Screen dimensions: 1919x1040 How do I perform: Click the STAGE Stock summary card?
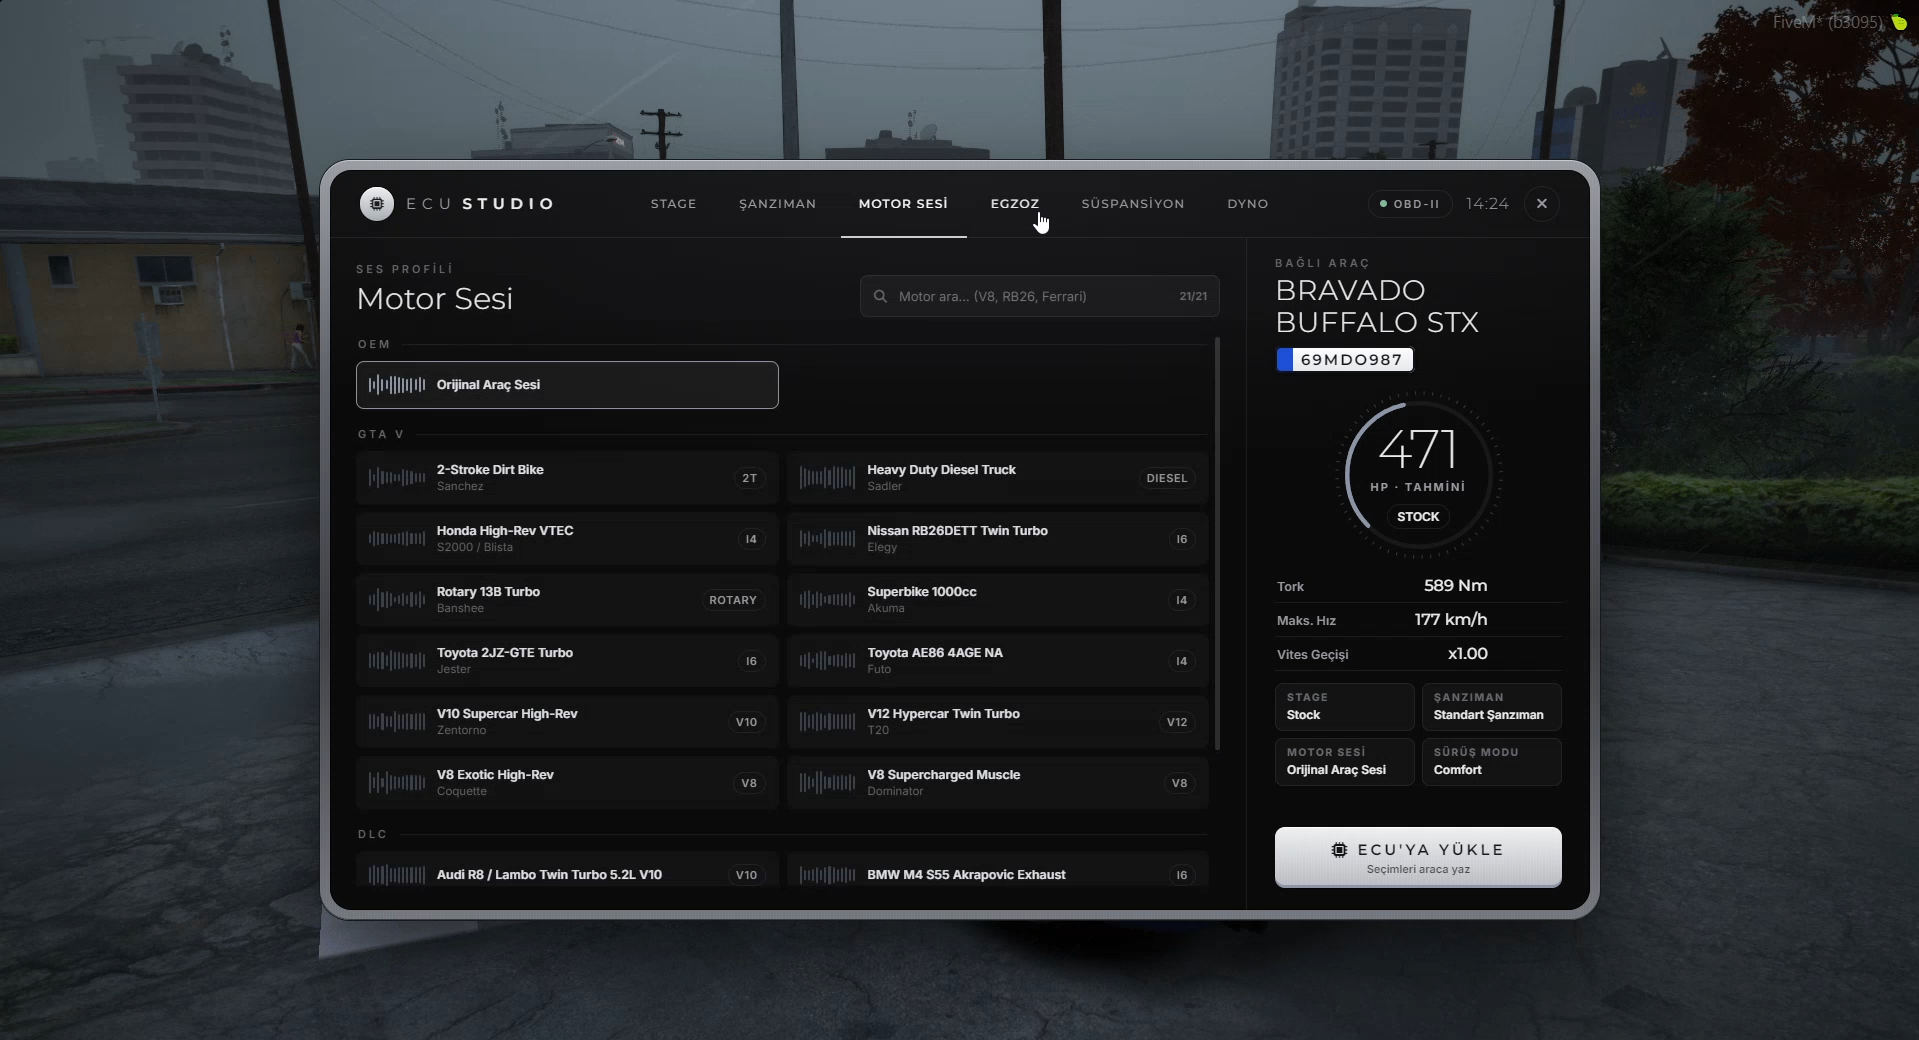(x=1344, y=707)
